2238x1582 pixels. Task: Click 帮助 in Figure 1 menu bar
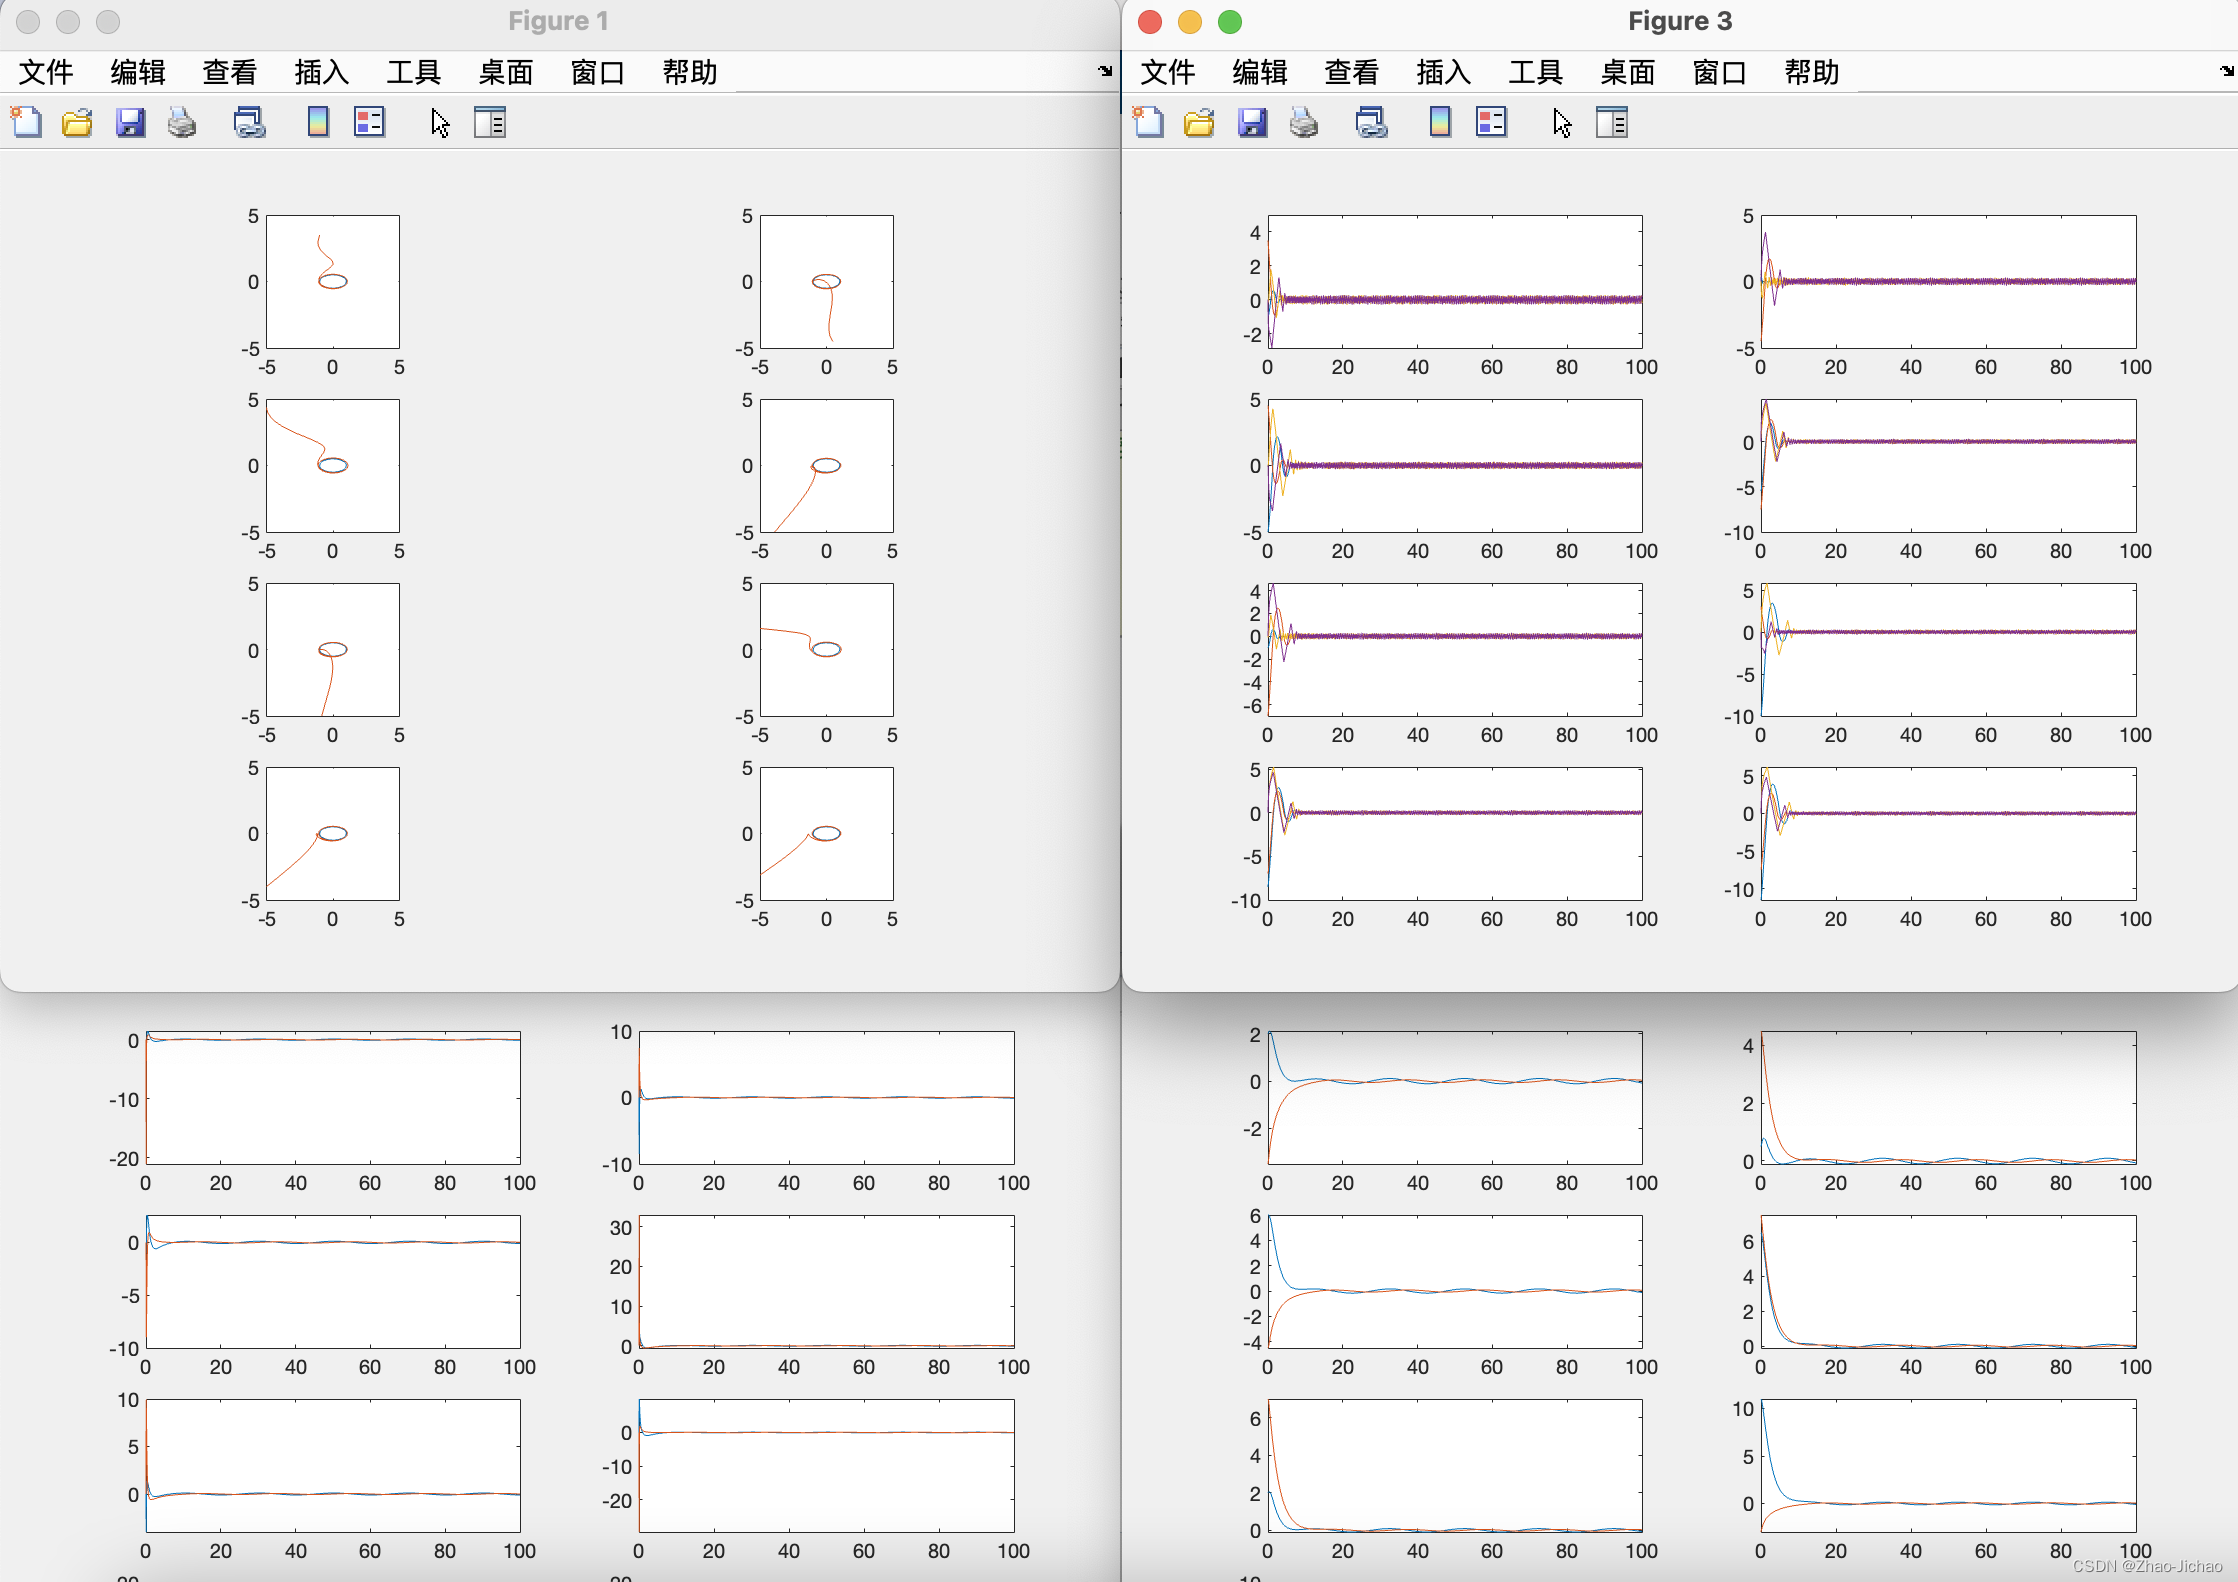click(x=690, y=72)
